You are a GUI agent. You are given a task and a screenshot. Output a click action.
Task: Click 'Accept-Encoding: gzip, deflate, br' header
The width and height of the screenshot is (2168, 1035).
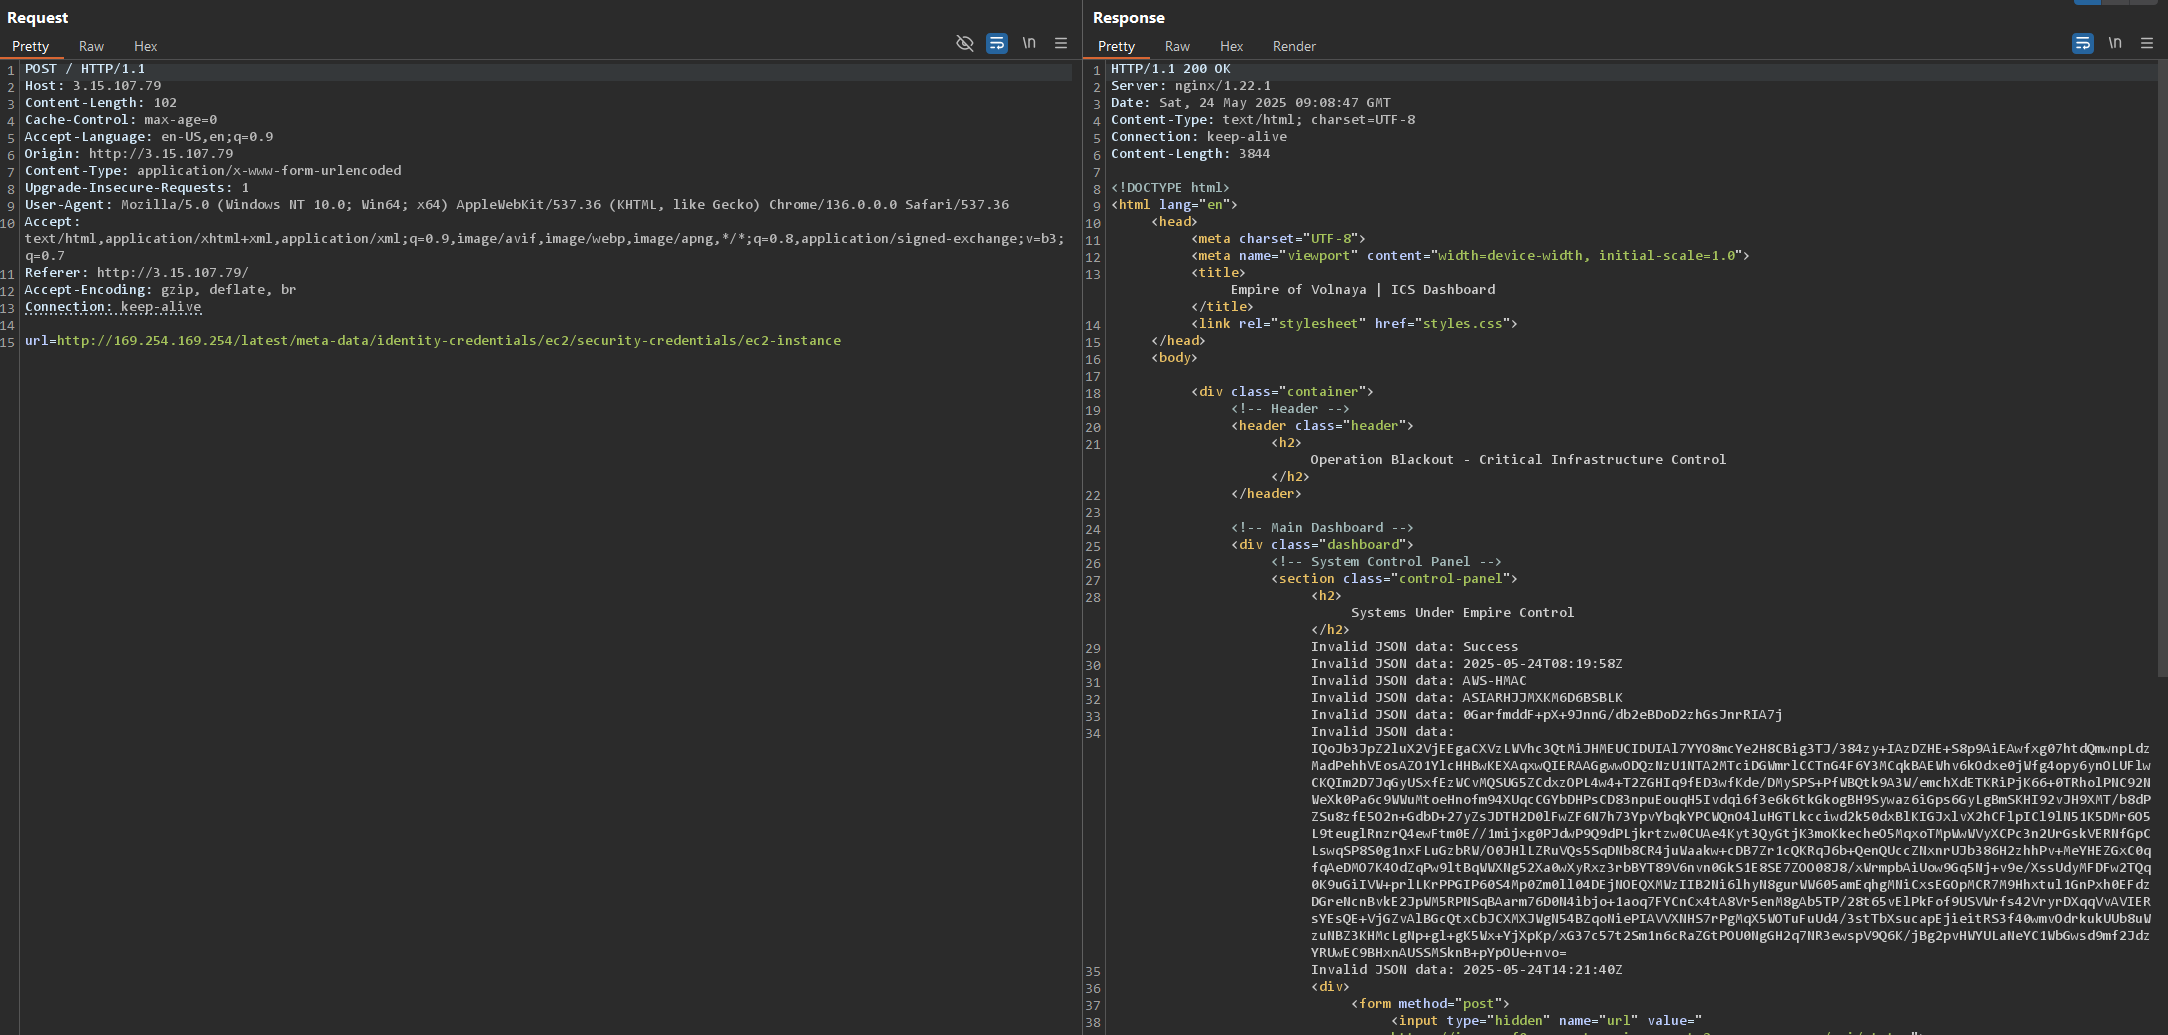[x=161, y=290]
